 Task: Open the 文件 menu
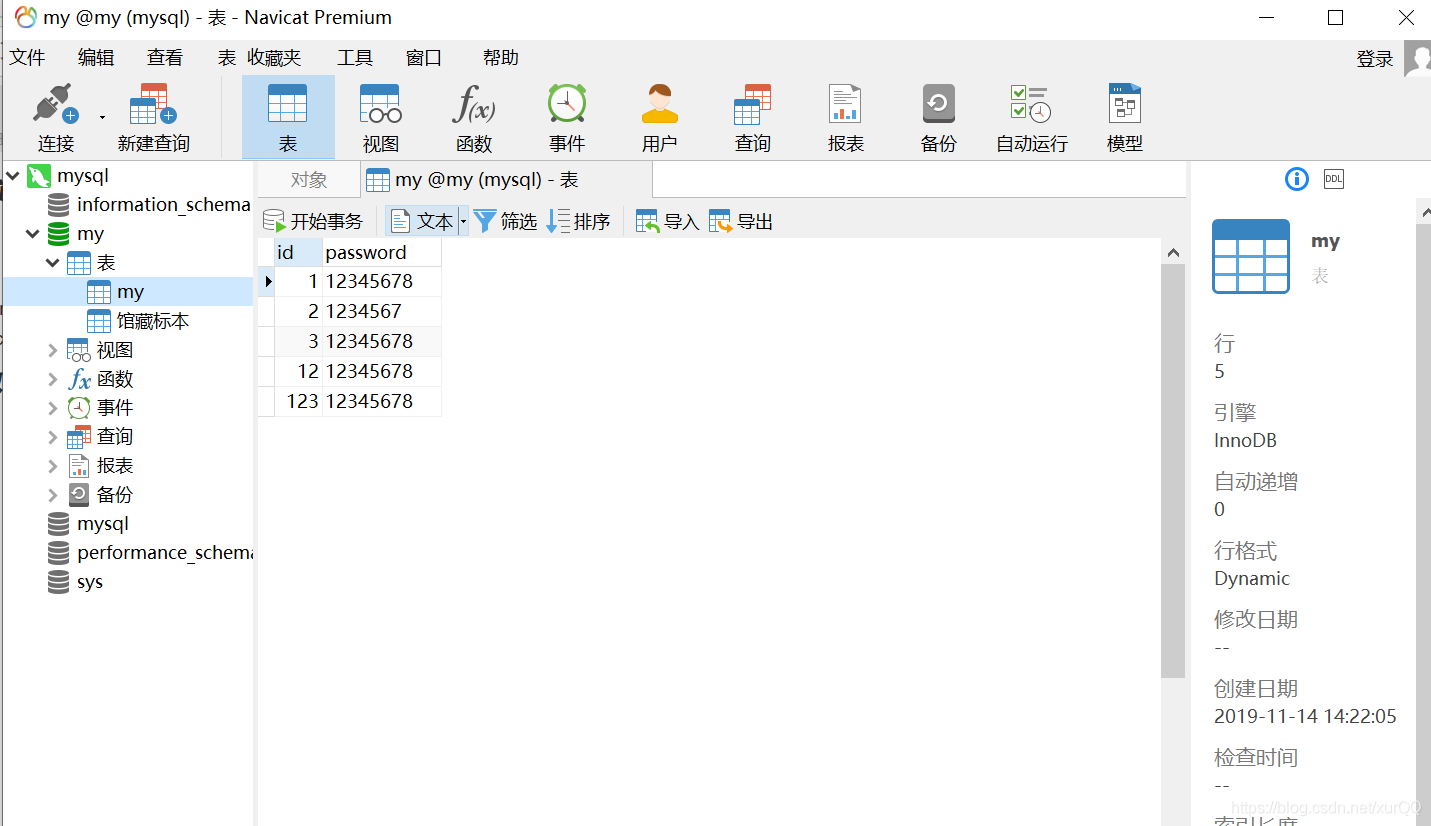(28, 58)
